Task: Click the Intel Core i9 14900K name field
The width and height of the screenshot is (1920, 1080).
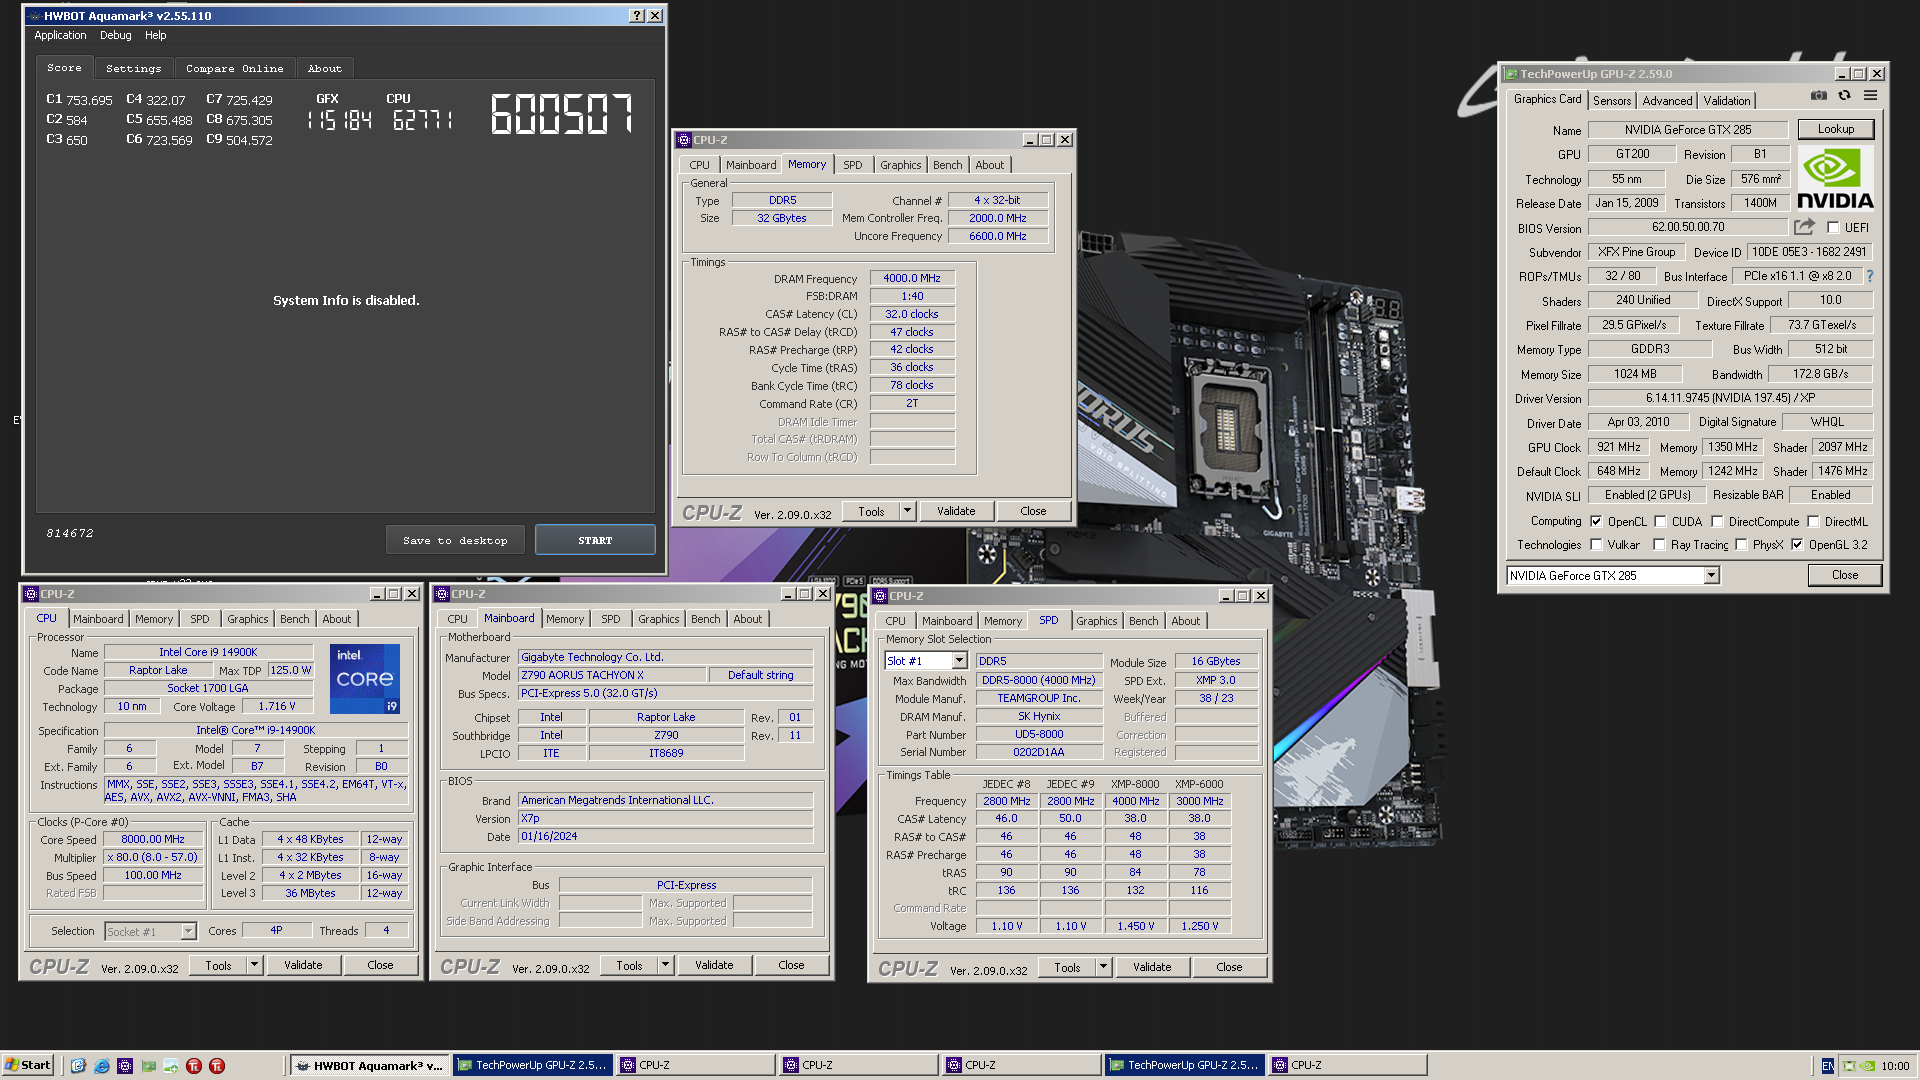Action: pos(208,652)
